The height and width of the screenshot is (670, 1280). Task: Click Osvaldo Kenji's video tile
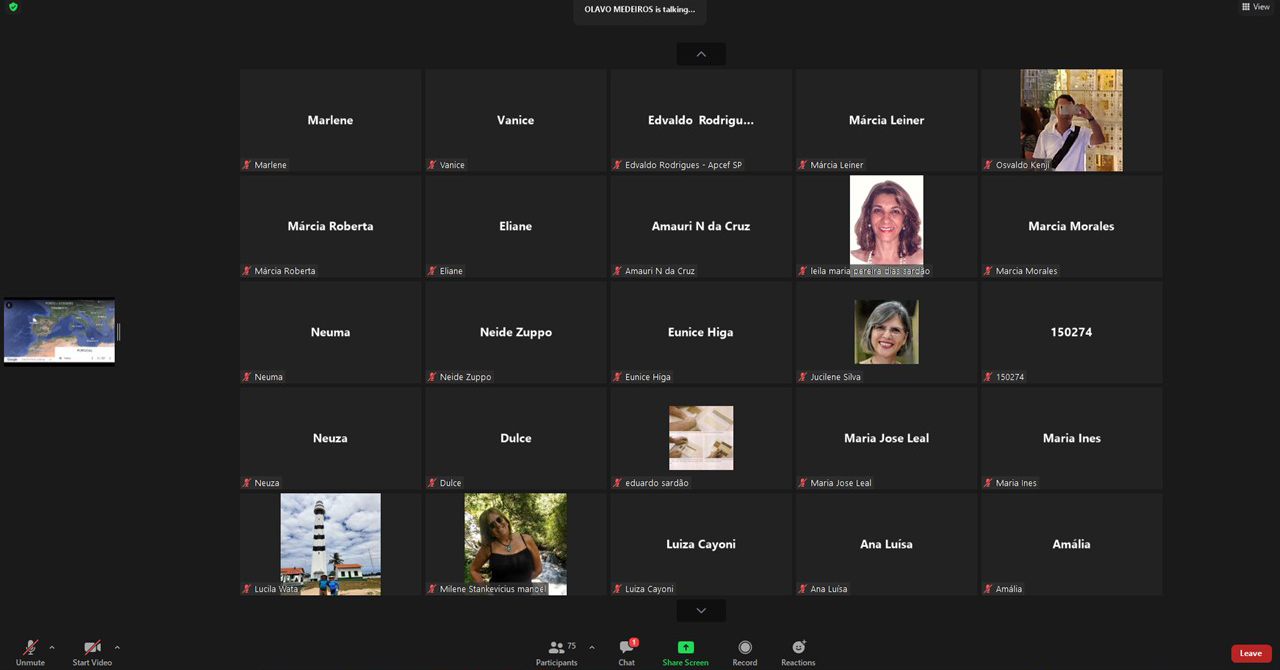pos(1071,120)
